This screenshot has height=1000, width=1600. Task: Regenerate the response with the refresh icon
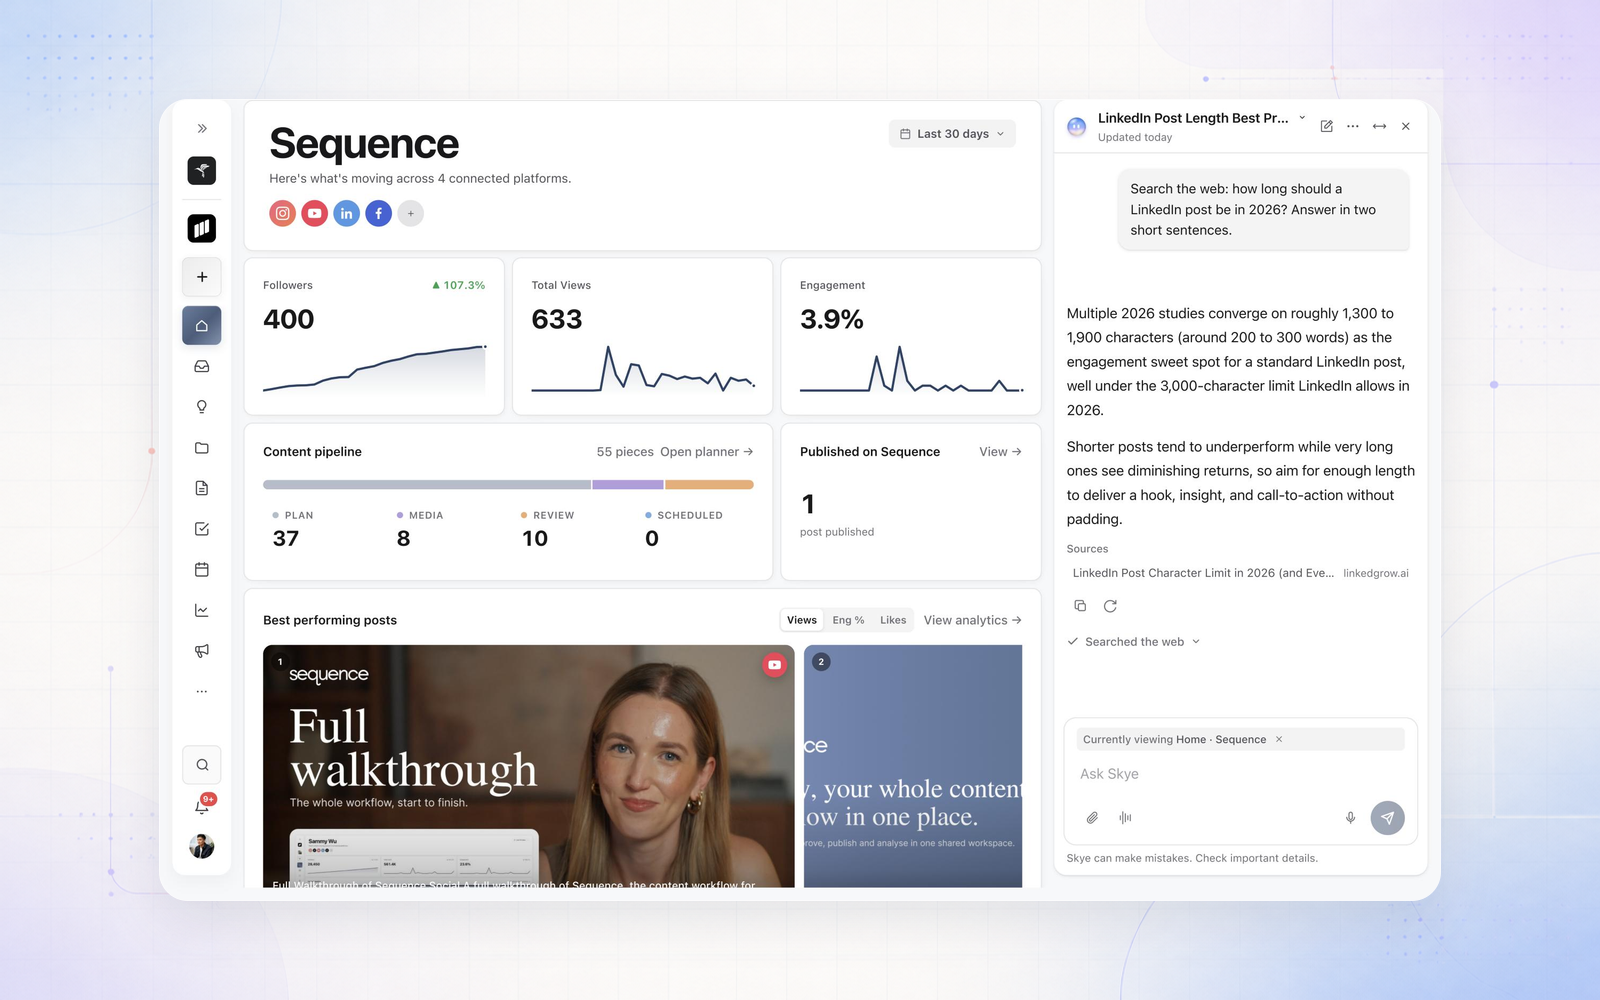(1110, 606)
